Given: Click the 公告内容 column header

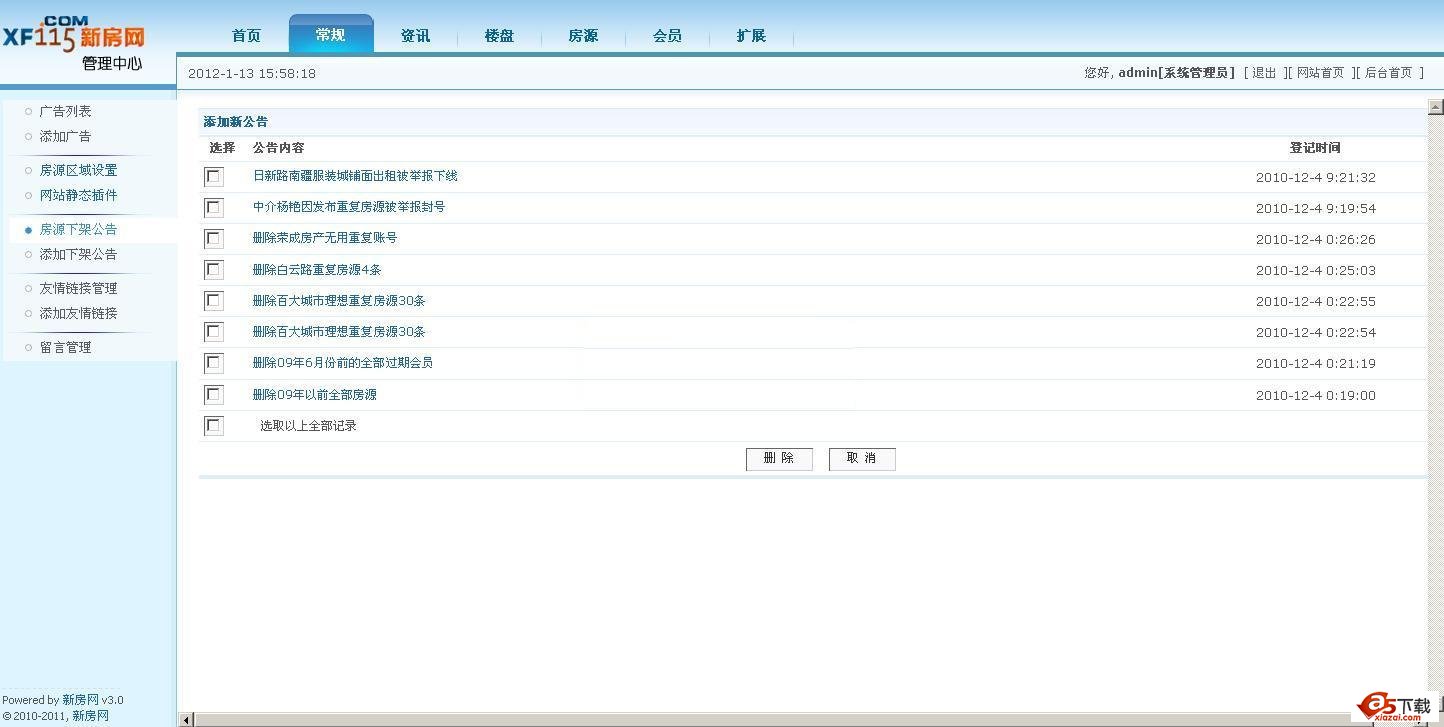Looking at the screenshot, I should 278,148.
